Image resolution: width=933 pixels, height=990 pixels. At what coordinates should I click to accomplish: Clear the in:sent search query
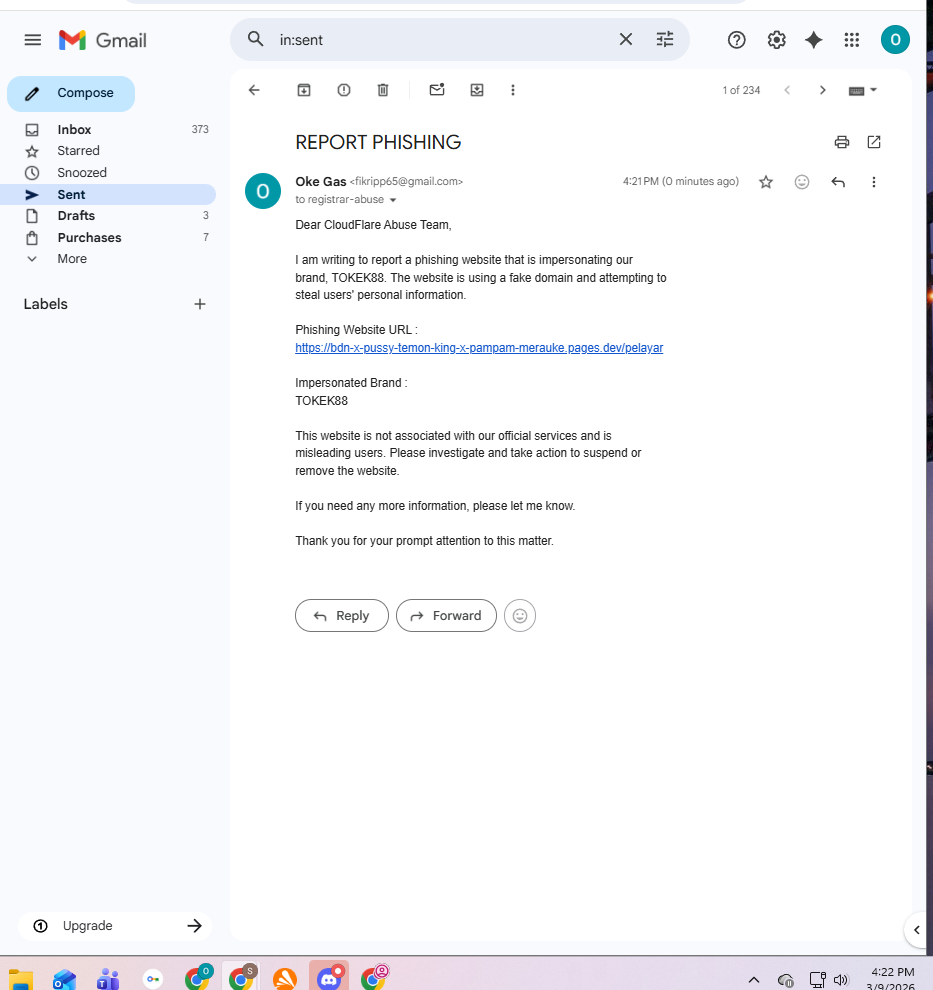coord(626,39)
